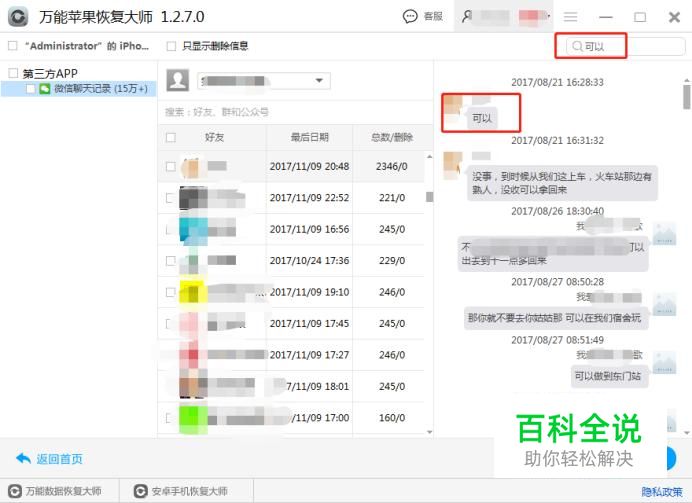The image size is (692, 503).
Task: Click avatar of friend dated 2017/11/09 16:56
Action: [x=193, y=229]
